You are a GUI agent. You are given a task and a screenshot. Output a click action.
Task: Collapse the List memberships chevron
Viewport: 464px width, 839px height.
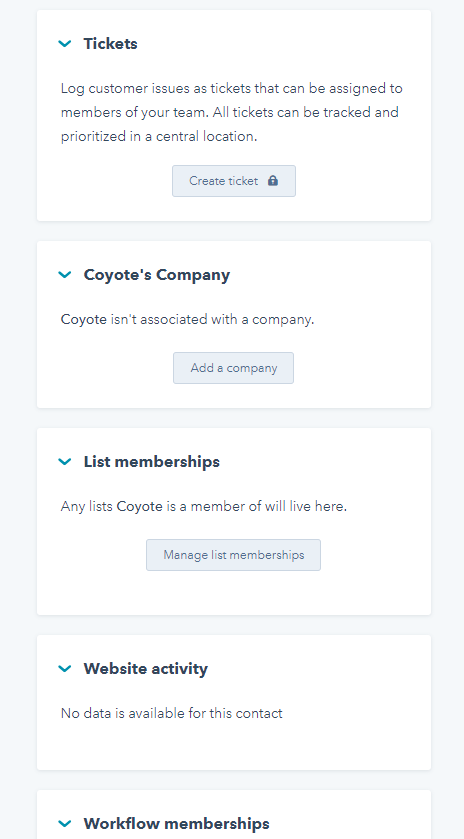65,461
